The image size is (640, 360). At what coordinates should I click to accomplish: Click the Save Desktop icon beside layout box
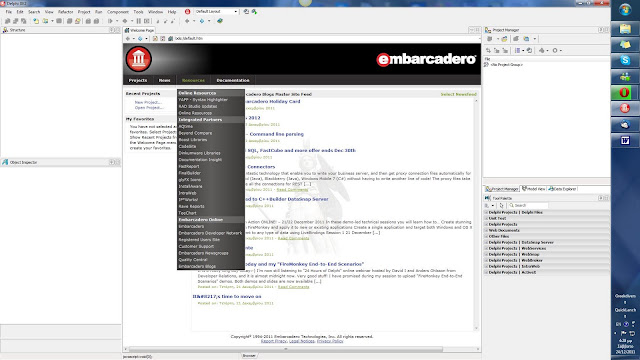pyautogui.click(x=246, y=11)
